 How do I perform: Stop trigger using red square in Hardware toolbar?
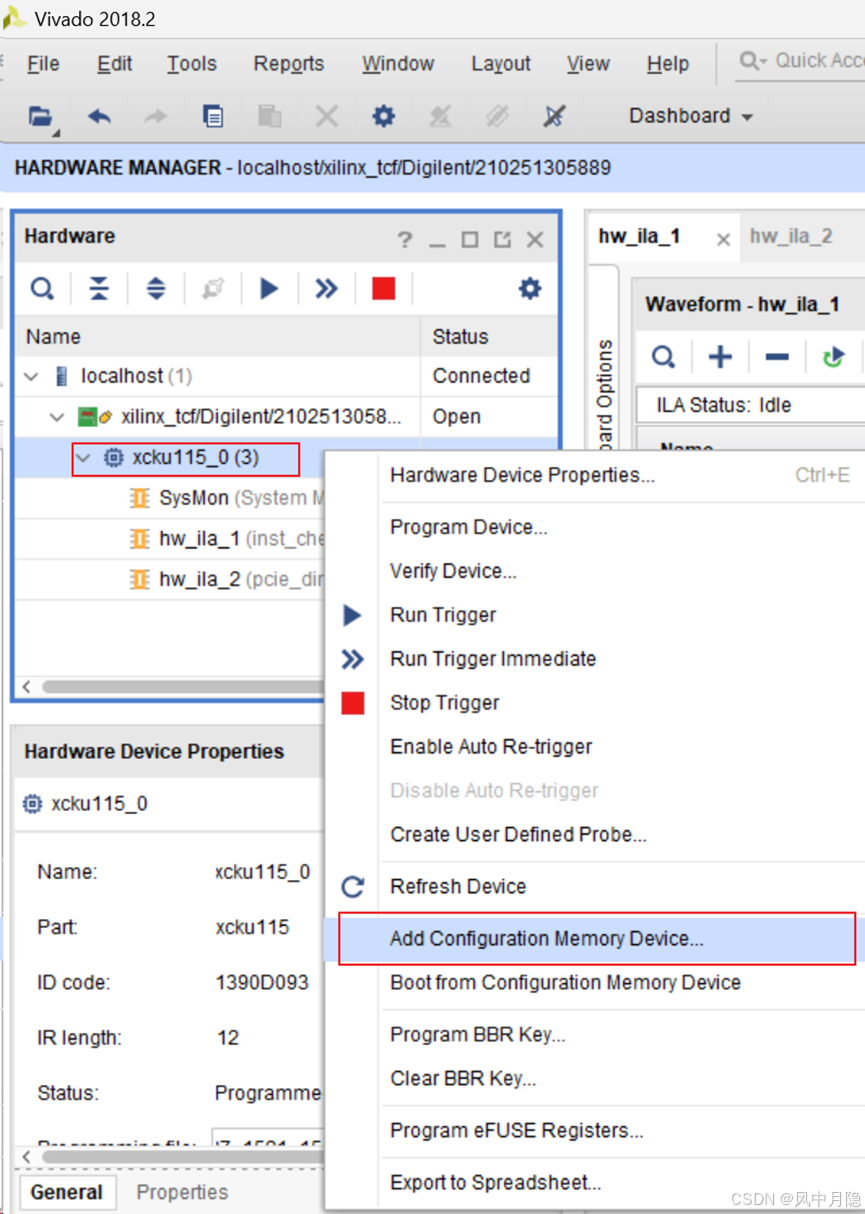[x=383, y=289]
